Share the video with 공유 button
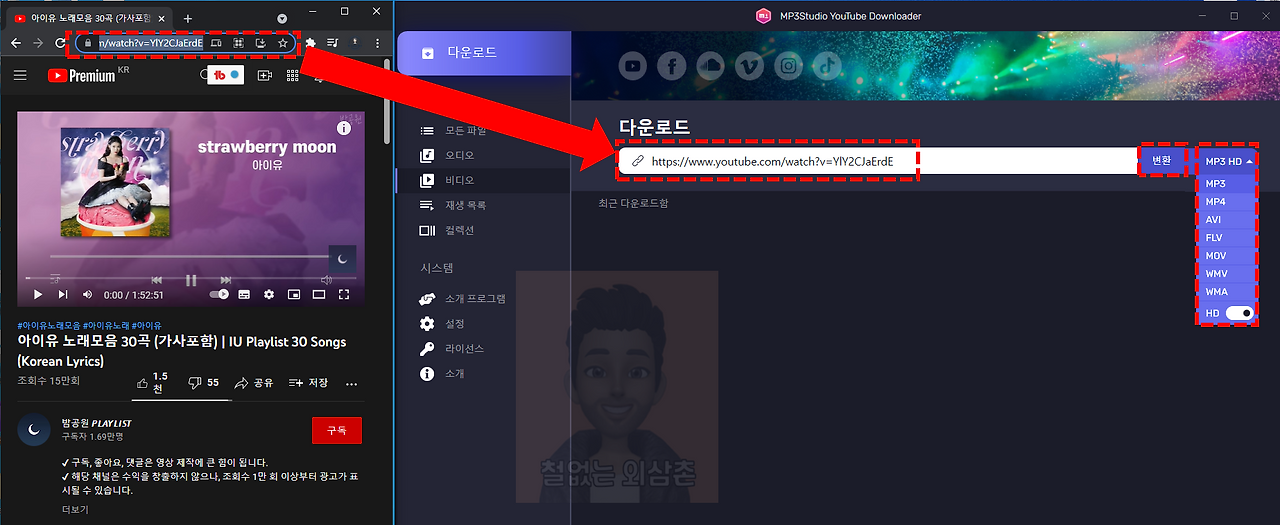Screen dimensions: 1280x525 (x=254, y=382)
